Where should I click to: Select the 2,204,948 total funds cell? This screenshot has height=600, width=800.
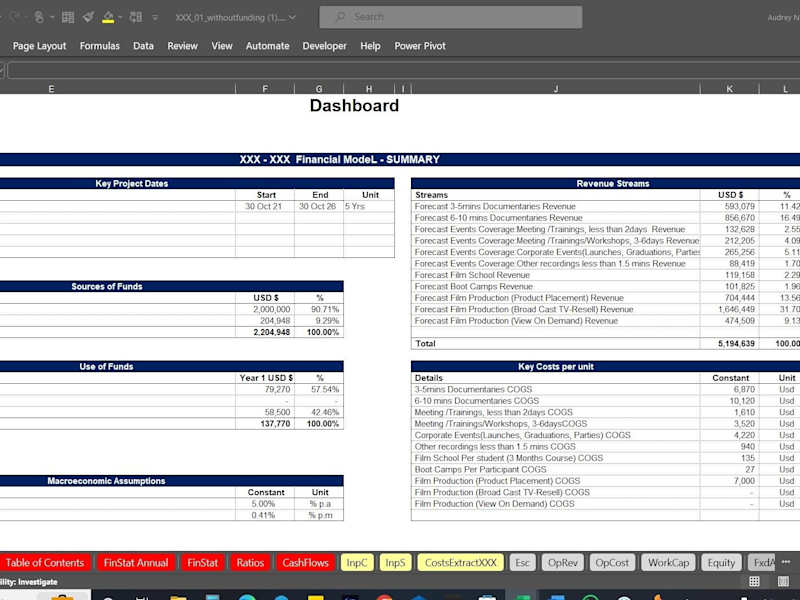click(264, 332)
